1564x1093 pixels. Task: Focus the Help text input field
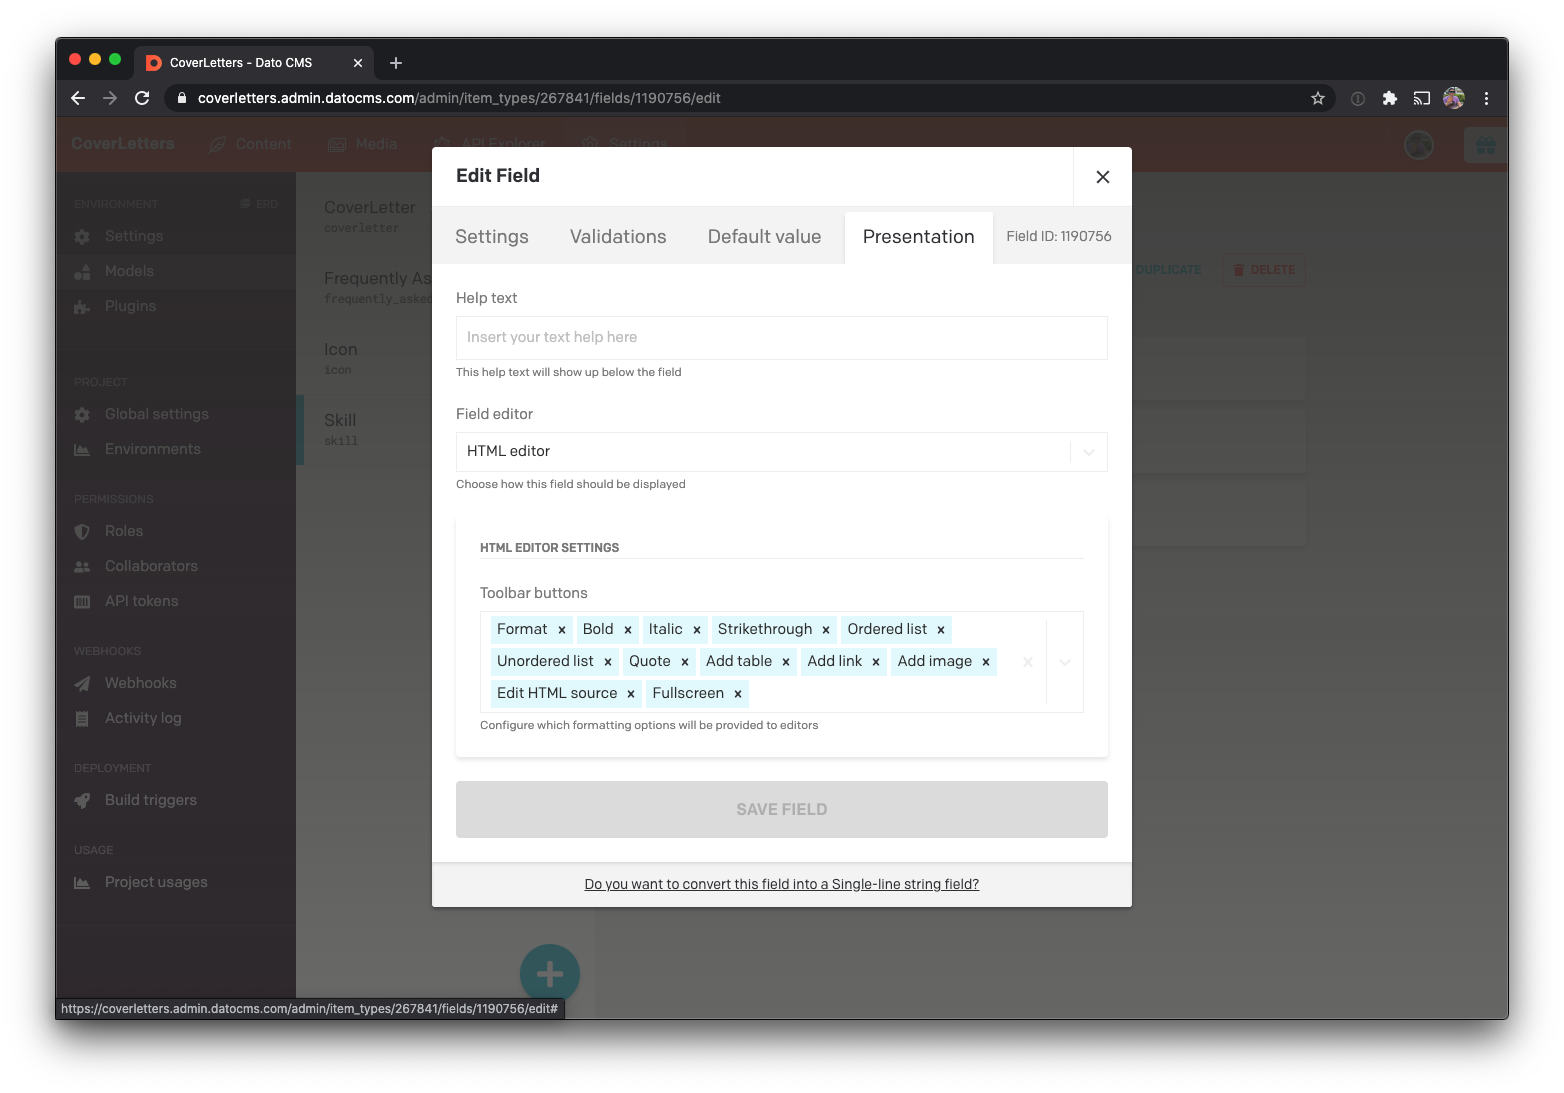pyautogui.click(x=781, y=338)
